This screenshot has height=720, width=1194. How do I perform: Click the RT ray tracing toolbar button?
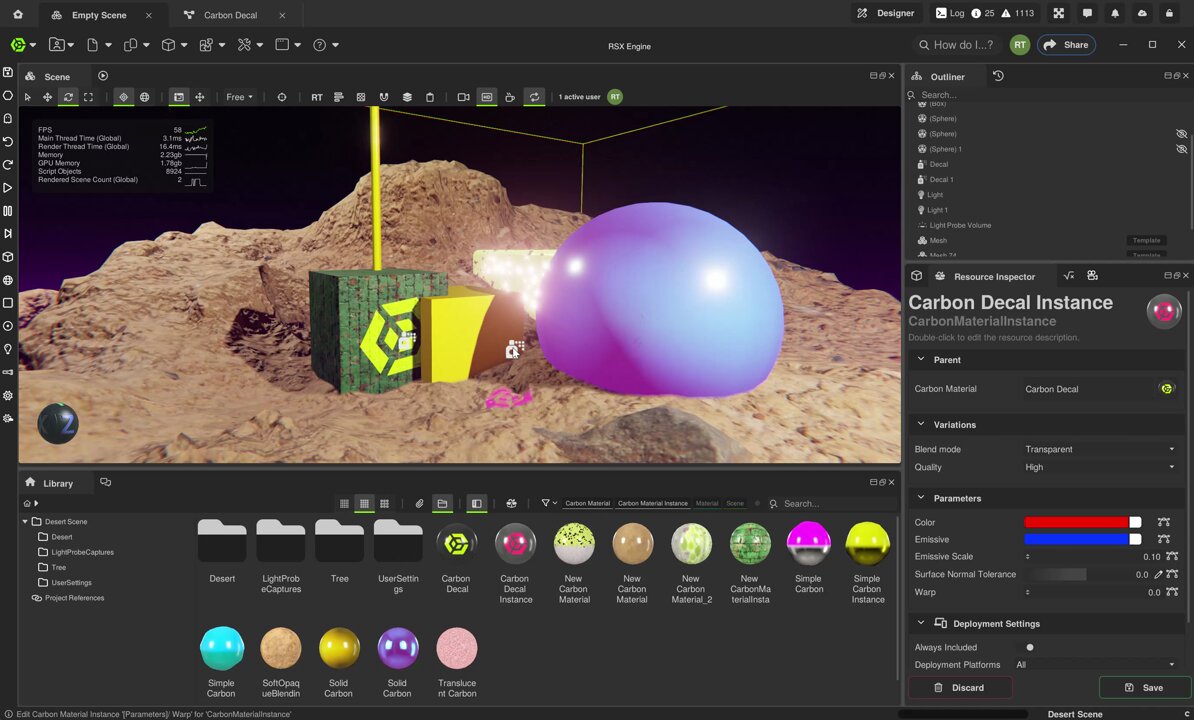pos(317,97)
